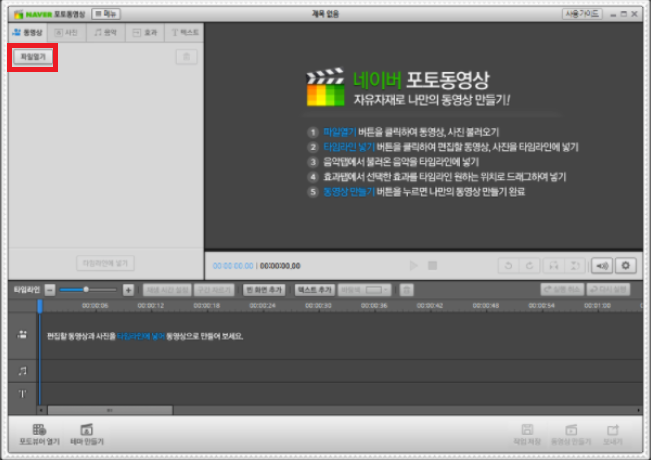Click blue 타임라인 넣기 text in step 2

349,147
